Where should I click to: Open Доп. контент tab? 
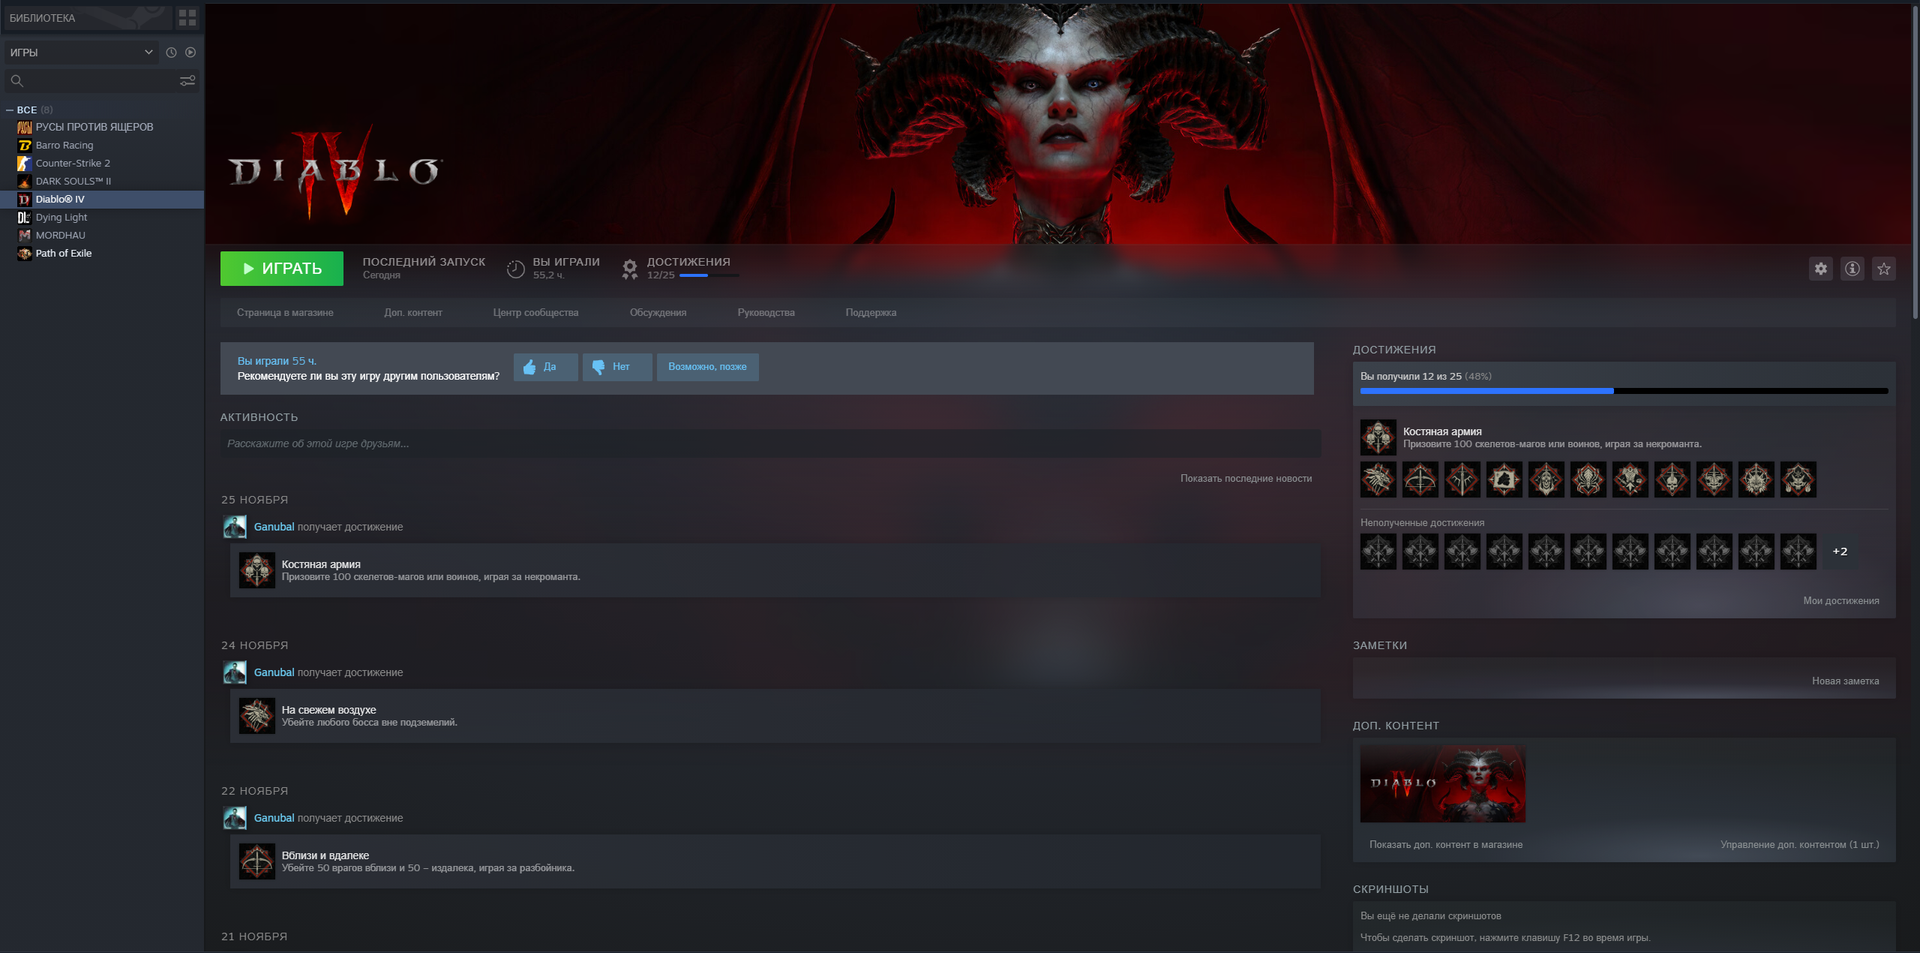413,313
